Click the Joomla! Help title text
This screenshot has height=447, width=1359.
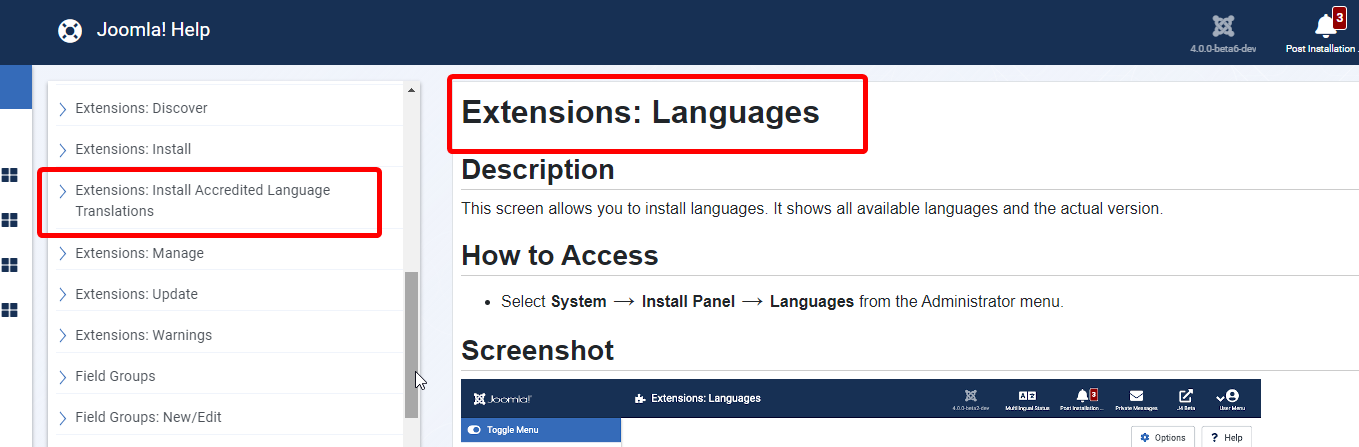153,30
